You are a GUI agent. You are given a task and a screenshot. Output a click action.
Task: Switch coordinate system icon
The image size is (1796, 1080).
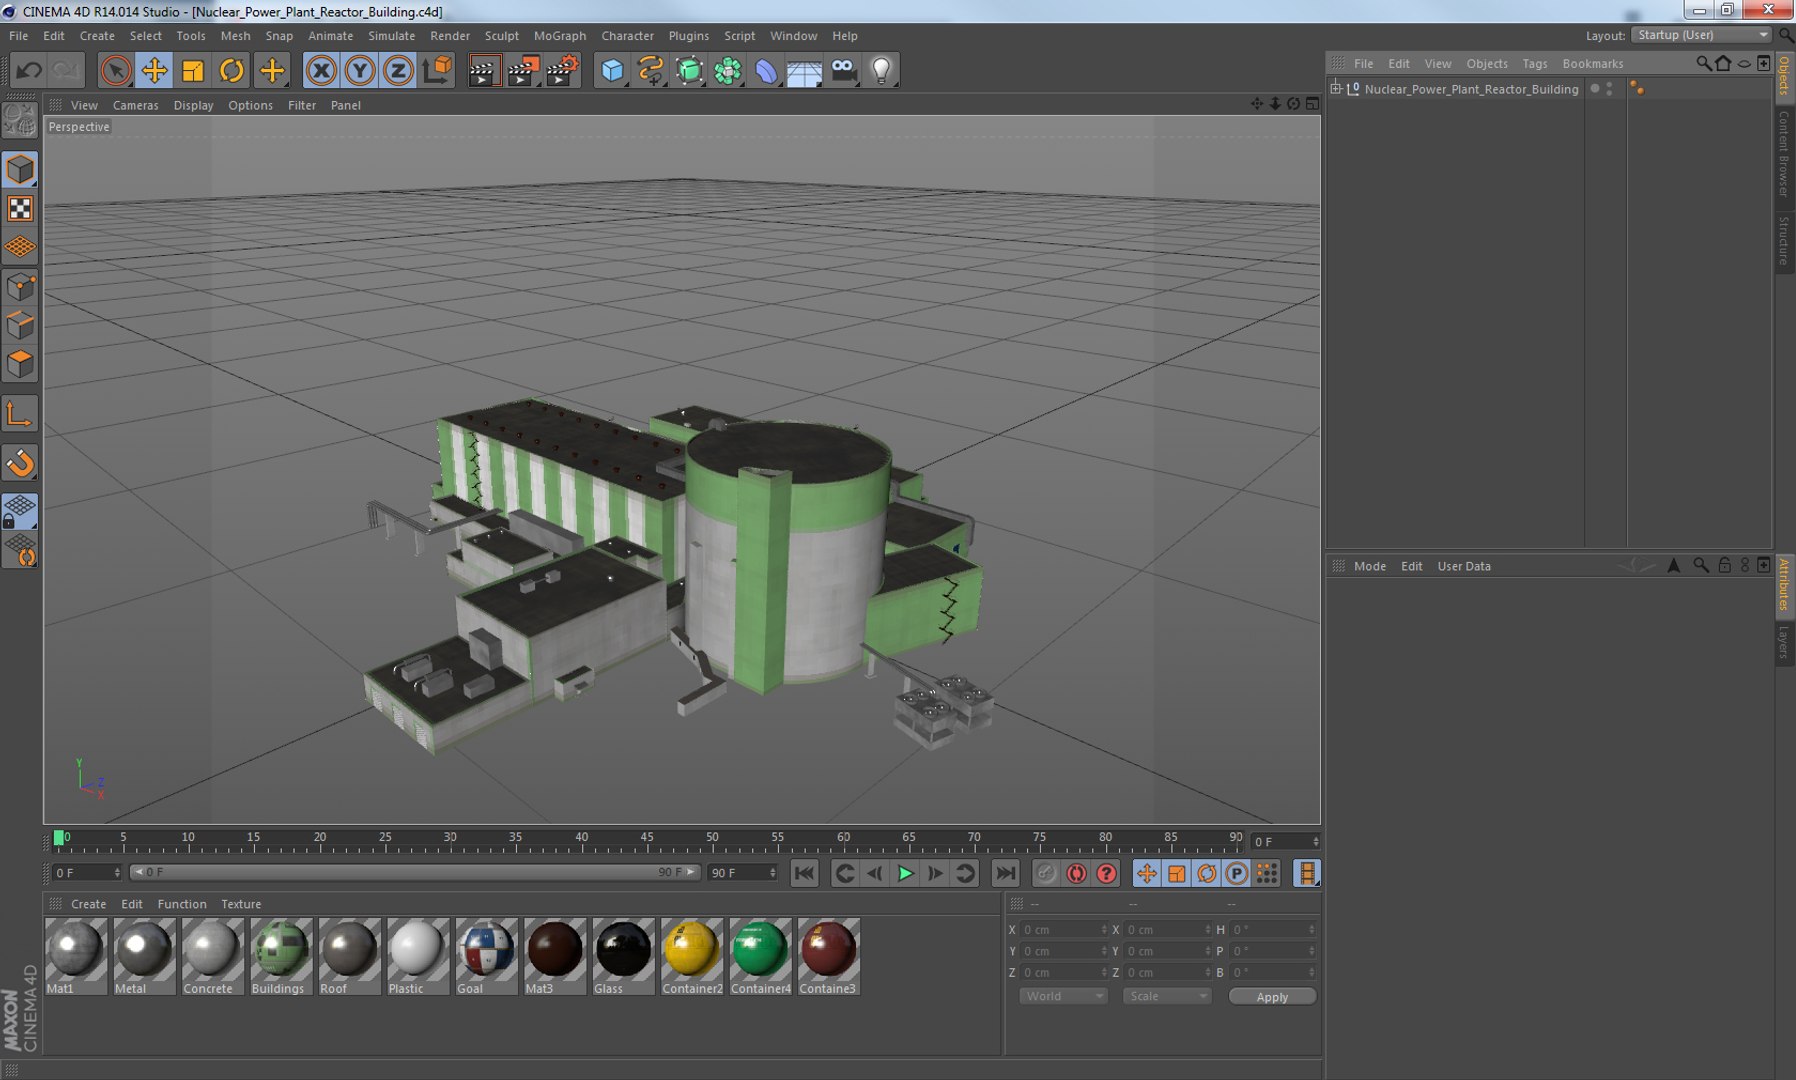pos(437,70)
